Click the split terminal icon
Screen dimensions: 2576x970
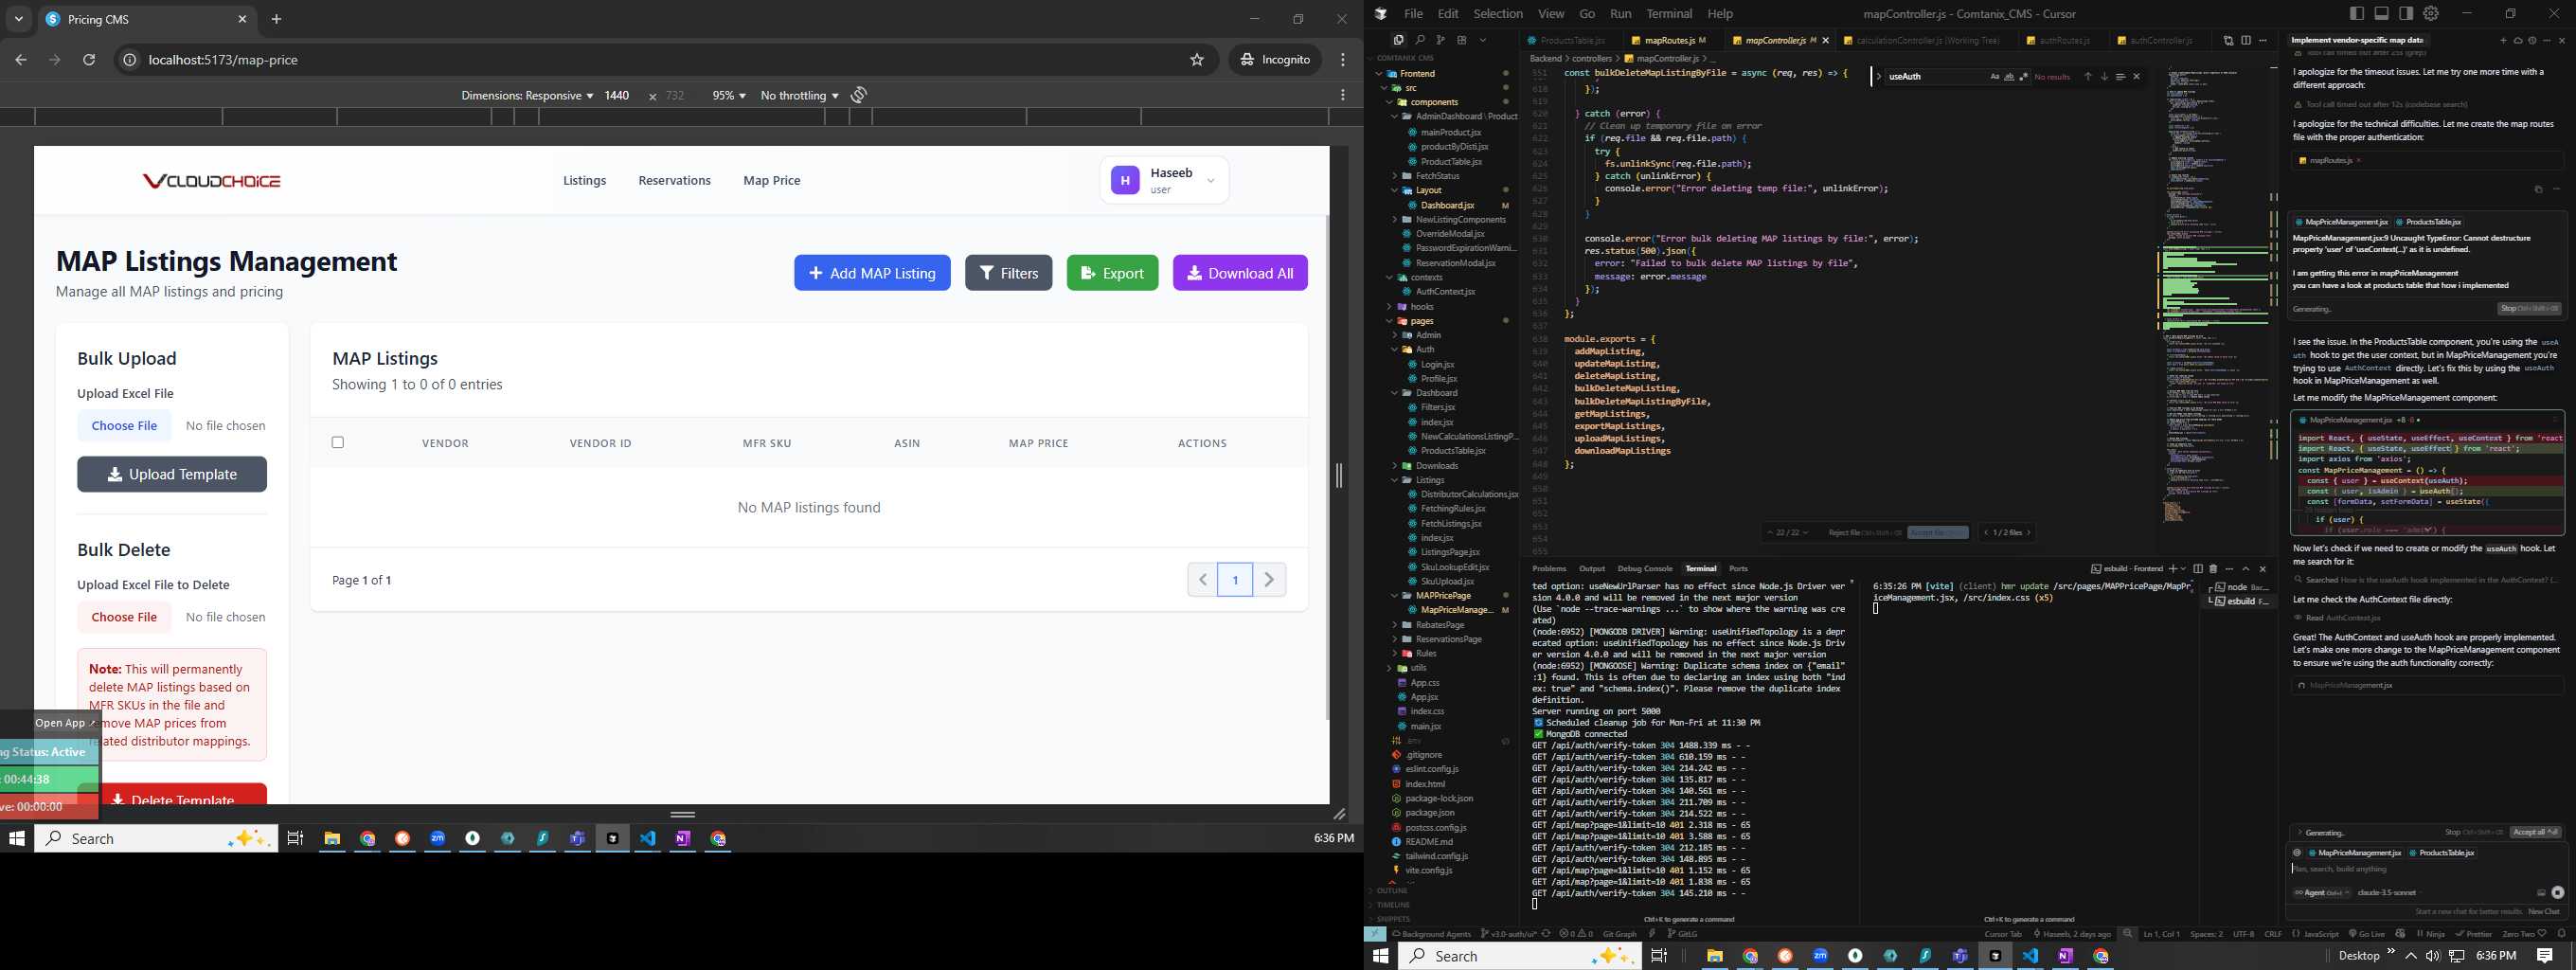(2197, 569)
